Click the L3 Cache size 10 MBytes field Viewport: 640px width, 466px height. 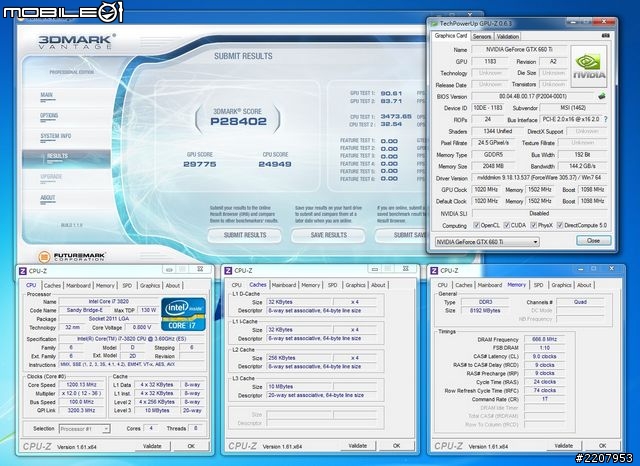[x=300, y=386]
